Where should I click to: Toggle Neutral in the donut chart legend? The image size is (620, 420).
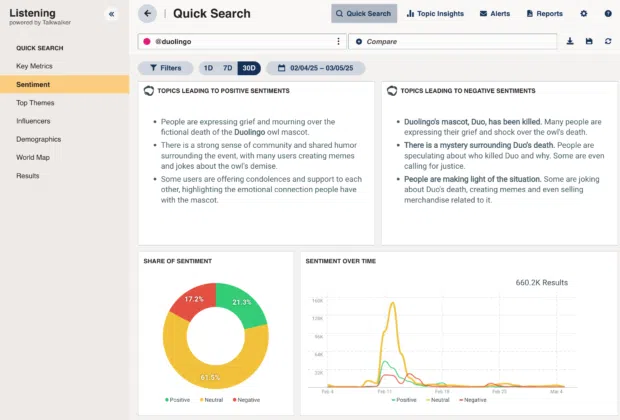[x=212, y=400]
